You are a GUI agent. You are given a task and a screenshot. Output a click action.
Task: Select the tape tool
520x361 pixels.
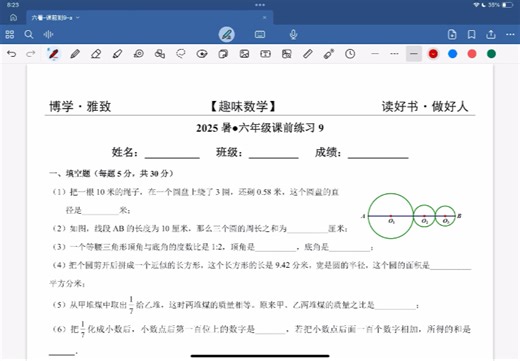tap(138, 54)
